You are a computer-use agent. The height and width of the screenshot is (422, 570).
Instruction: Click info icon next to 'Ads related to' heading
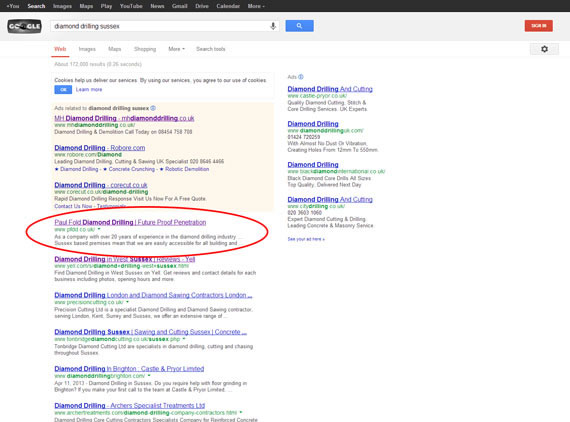coord(153,108)
